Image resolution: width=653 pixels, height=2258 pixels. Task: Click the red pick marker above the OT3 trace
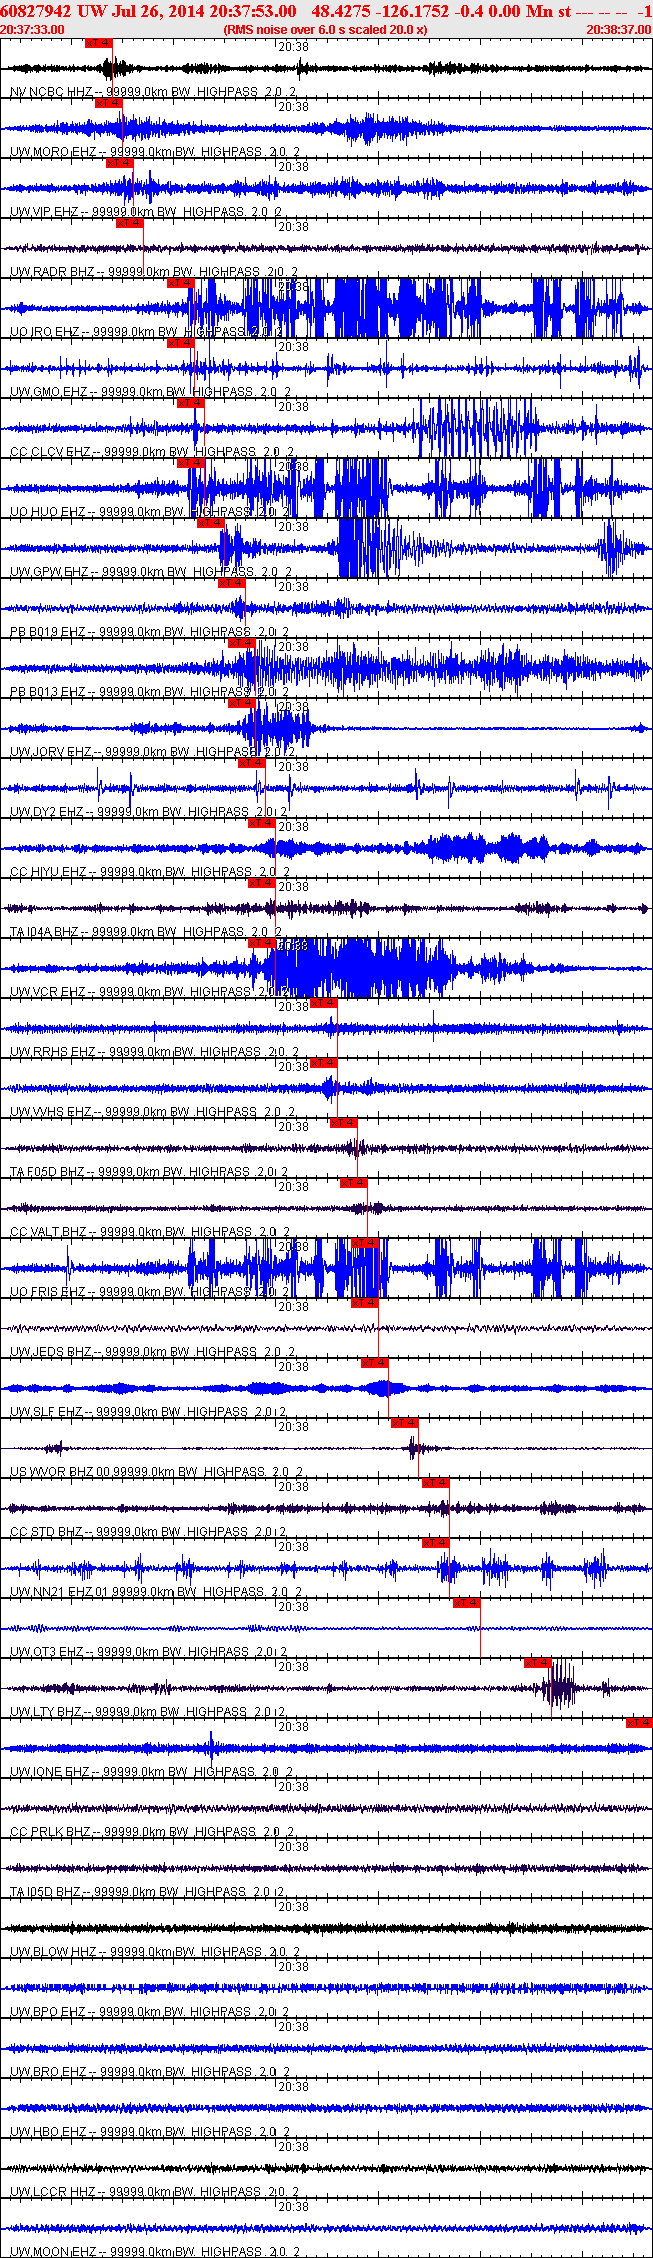(x=466, y=1603)
